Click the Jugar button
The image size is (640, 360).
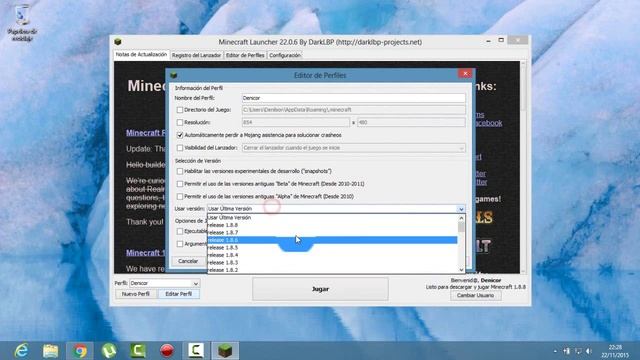[x=320, y=289]
